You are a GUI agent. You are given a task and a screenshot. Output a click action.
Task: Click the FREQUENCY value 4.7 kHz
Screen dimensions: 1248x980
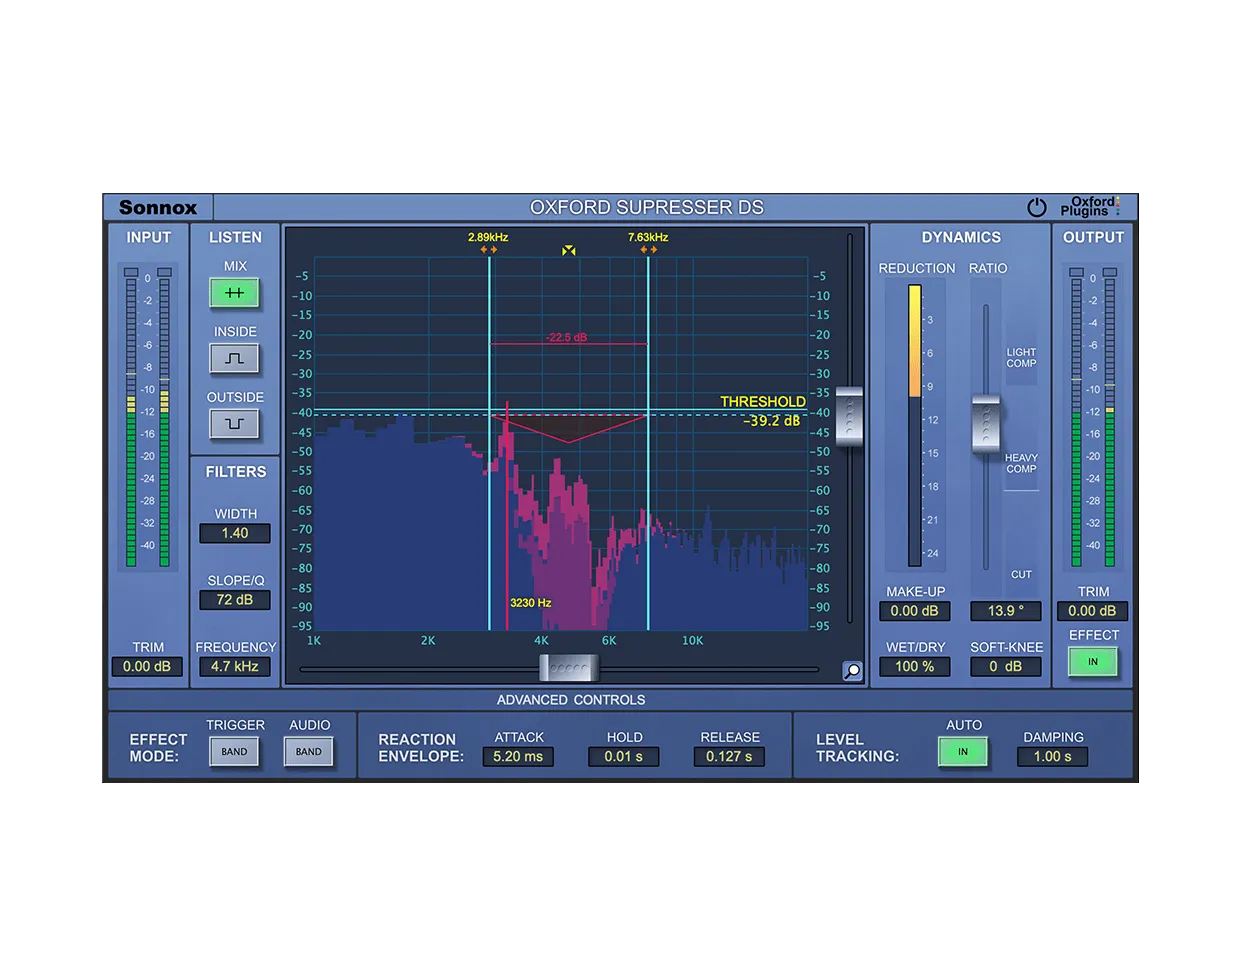(235, 667)
